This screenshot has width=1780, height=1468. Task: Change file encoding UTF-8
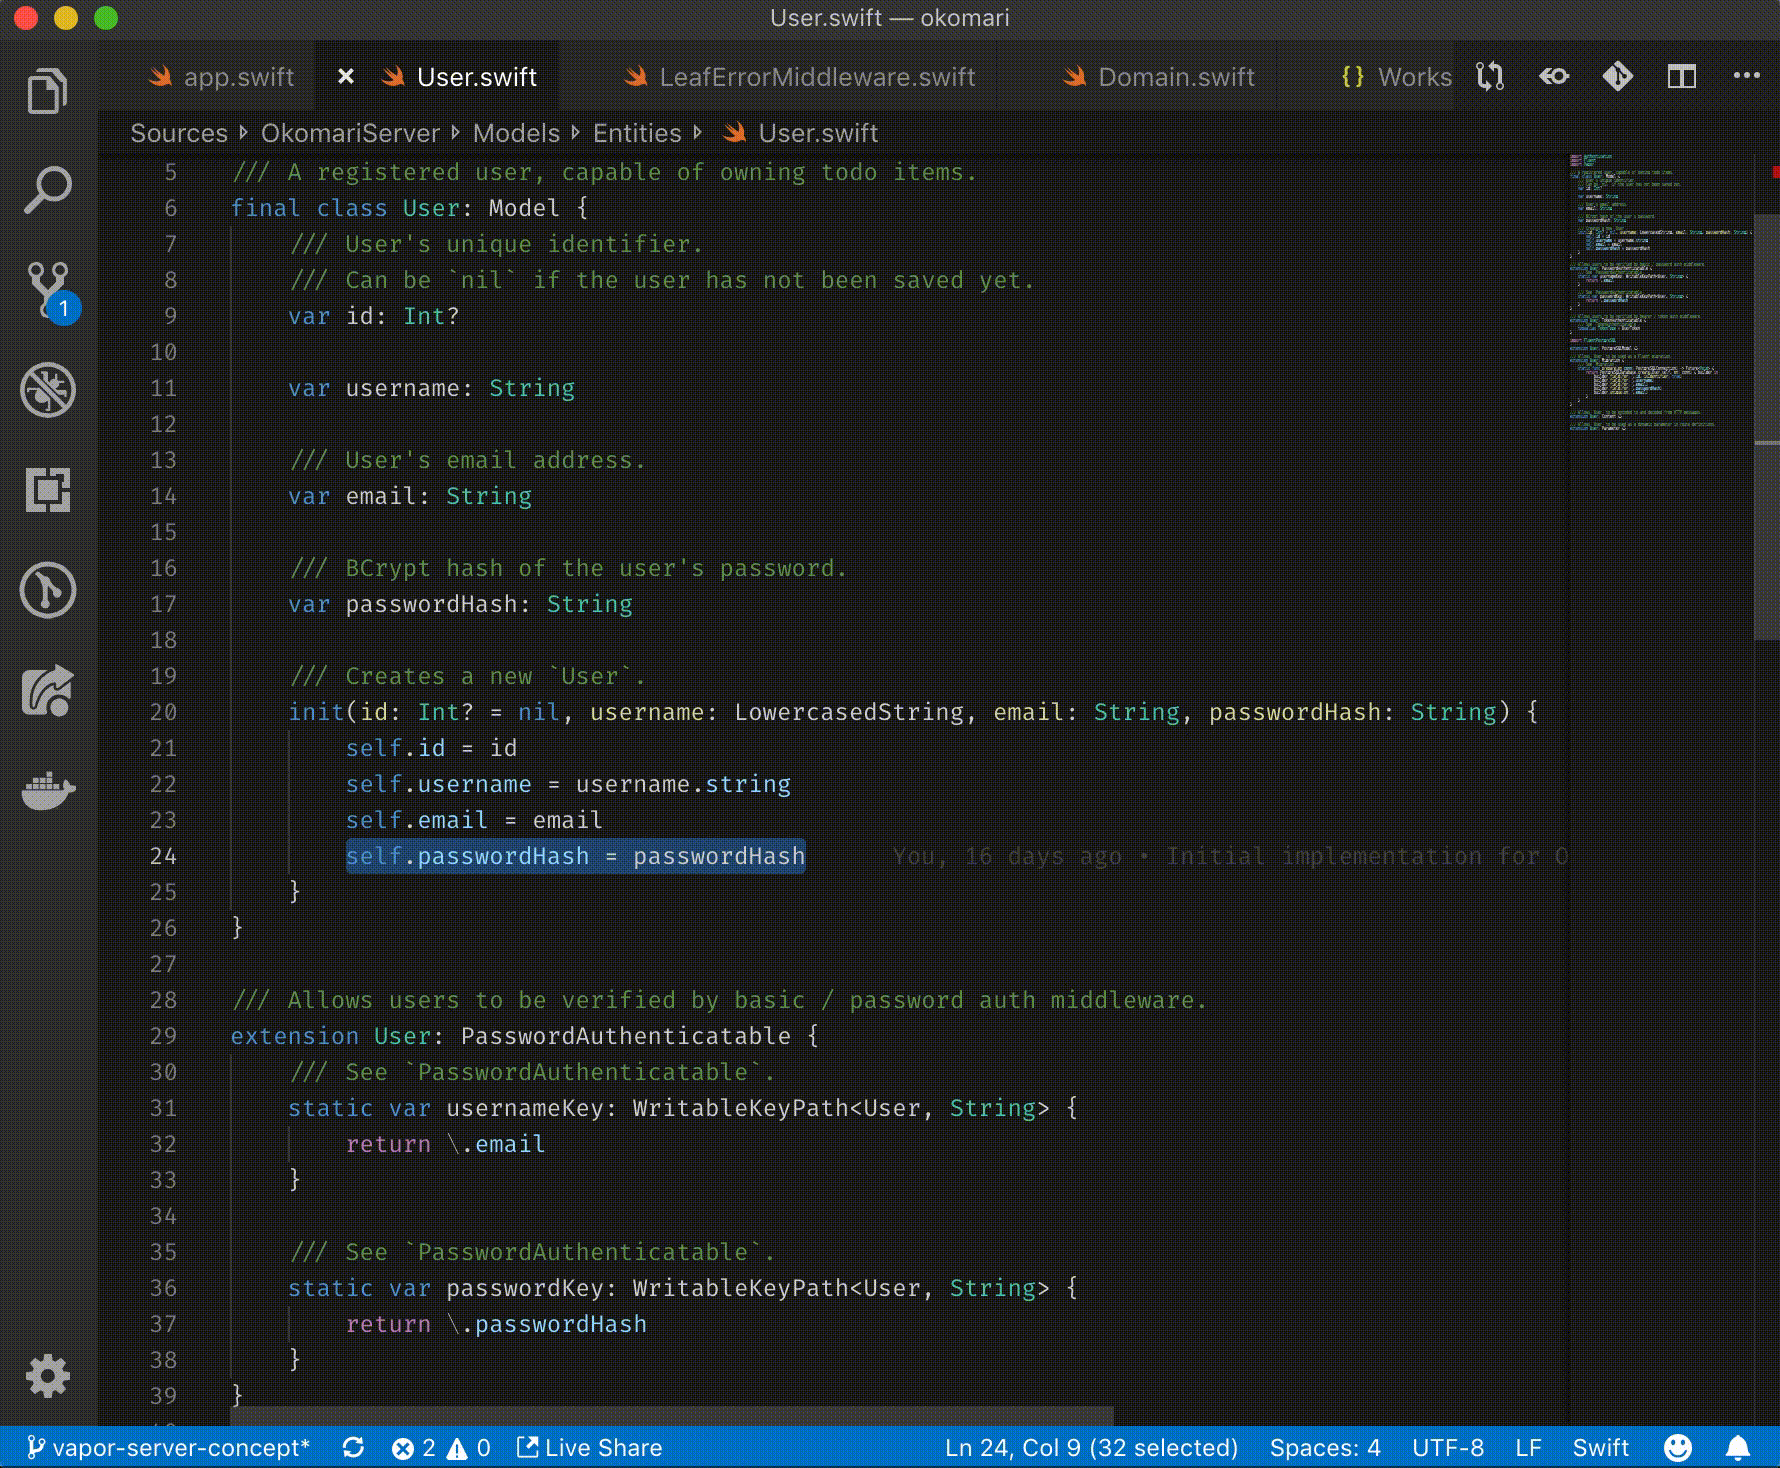point(1448,1448)
